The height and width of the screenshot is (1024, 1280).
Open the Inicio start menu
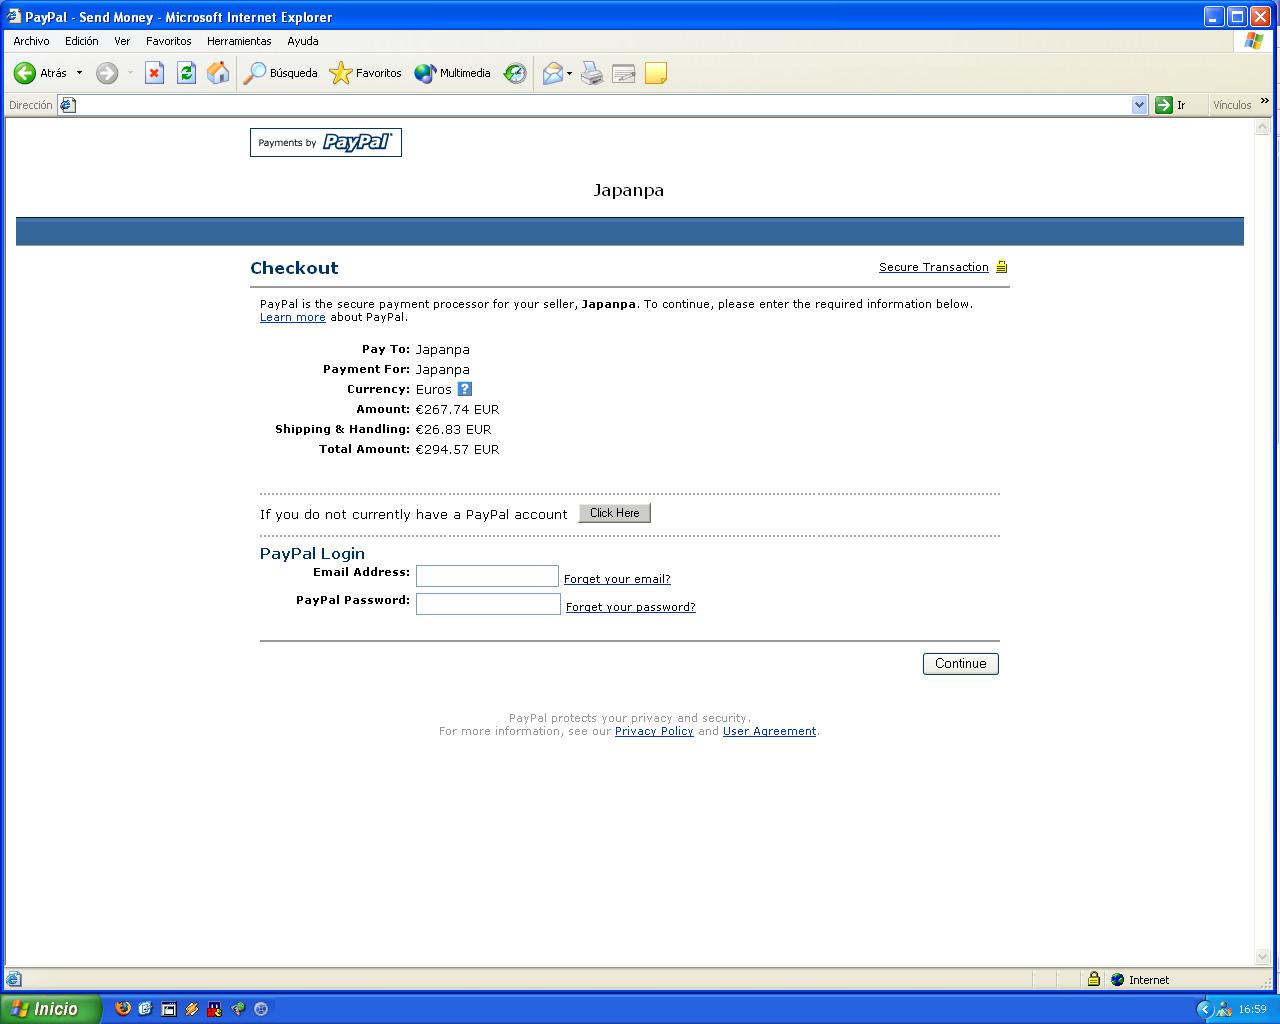(50, 1009)
